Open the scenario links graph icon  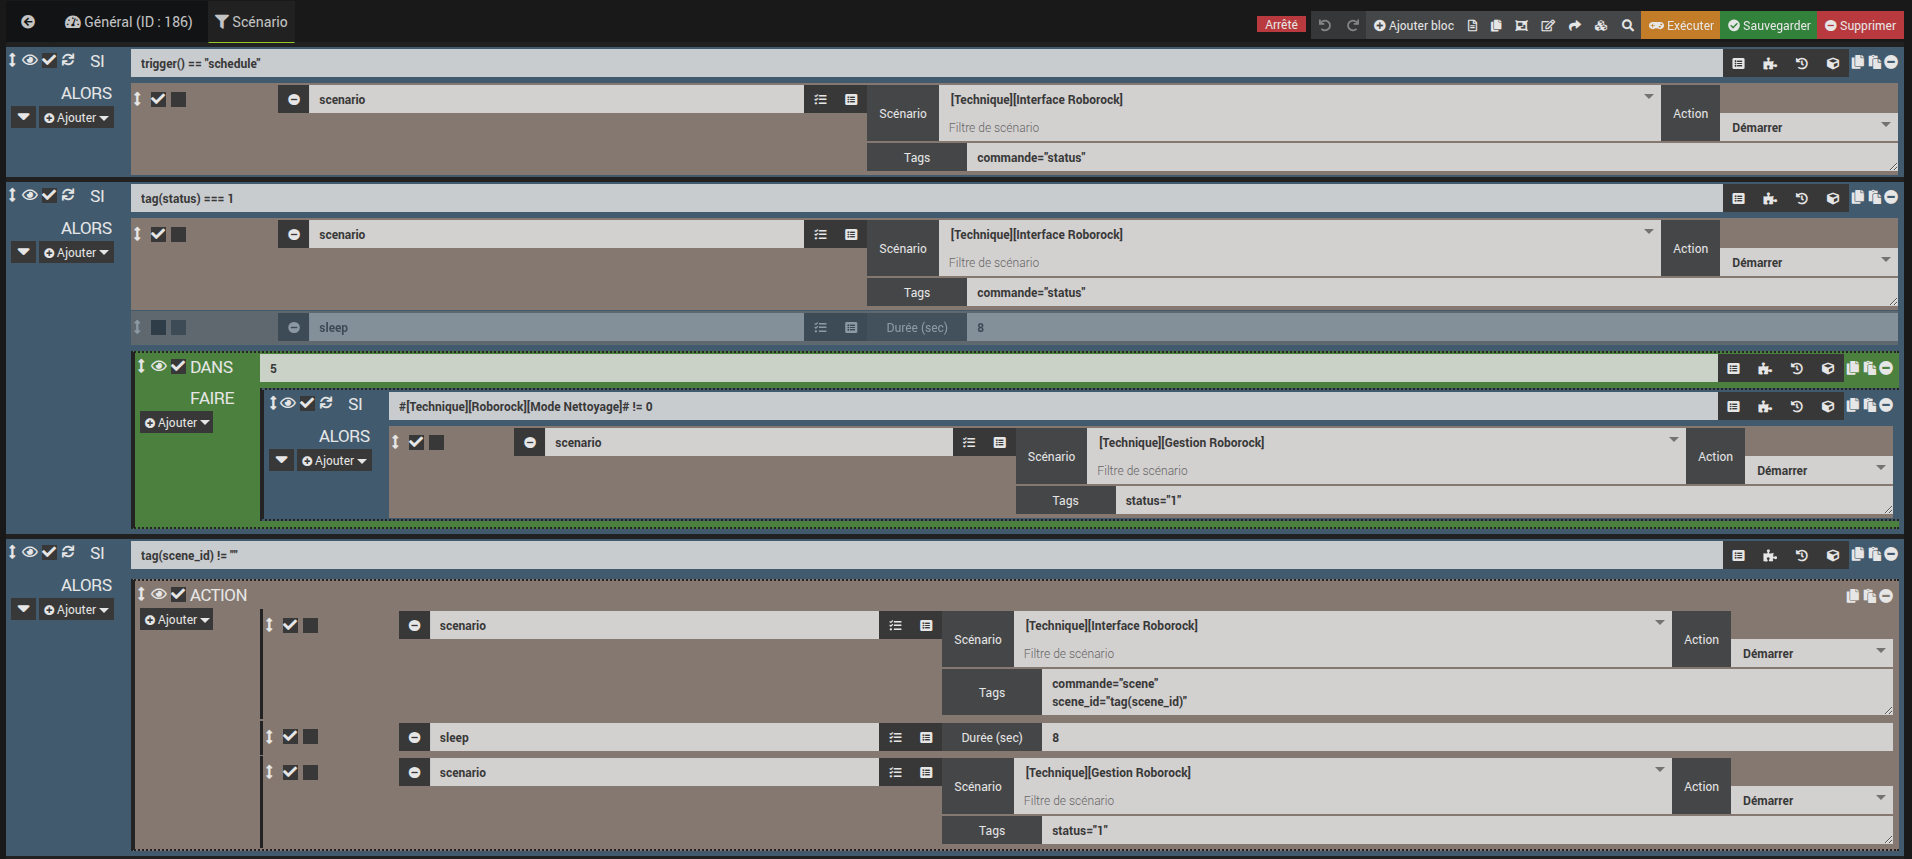(1522, 25)
